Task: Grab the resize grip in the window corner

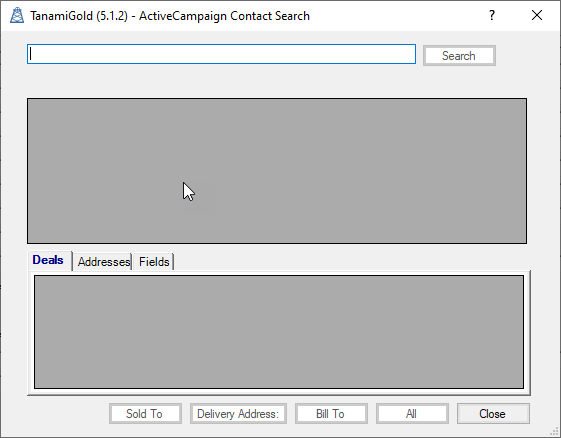Action: point(554,431)
